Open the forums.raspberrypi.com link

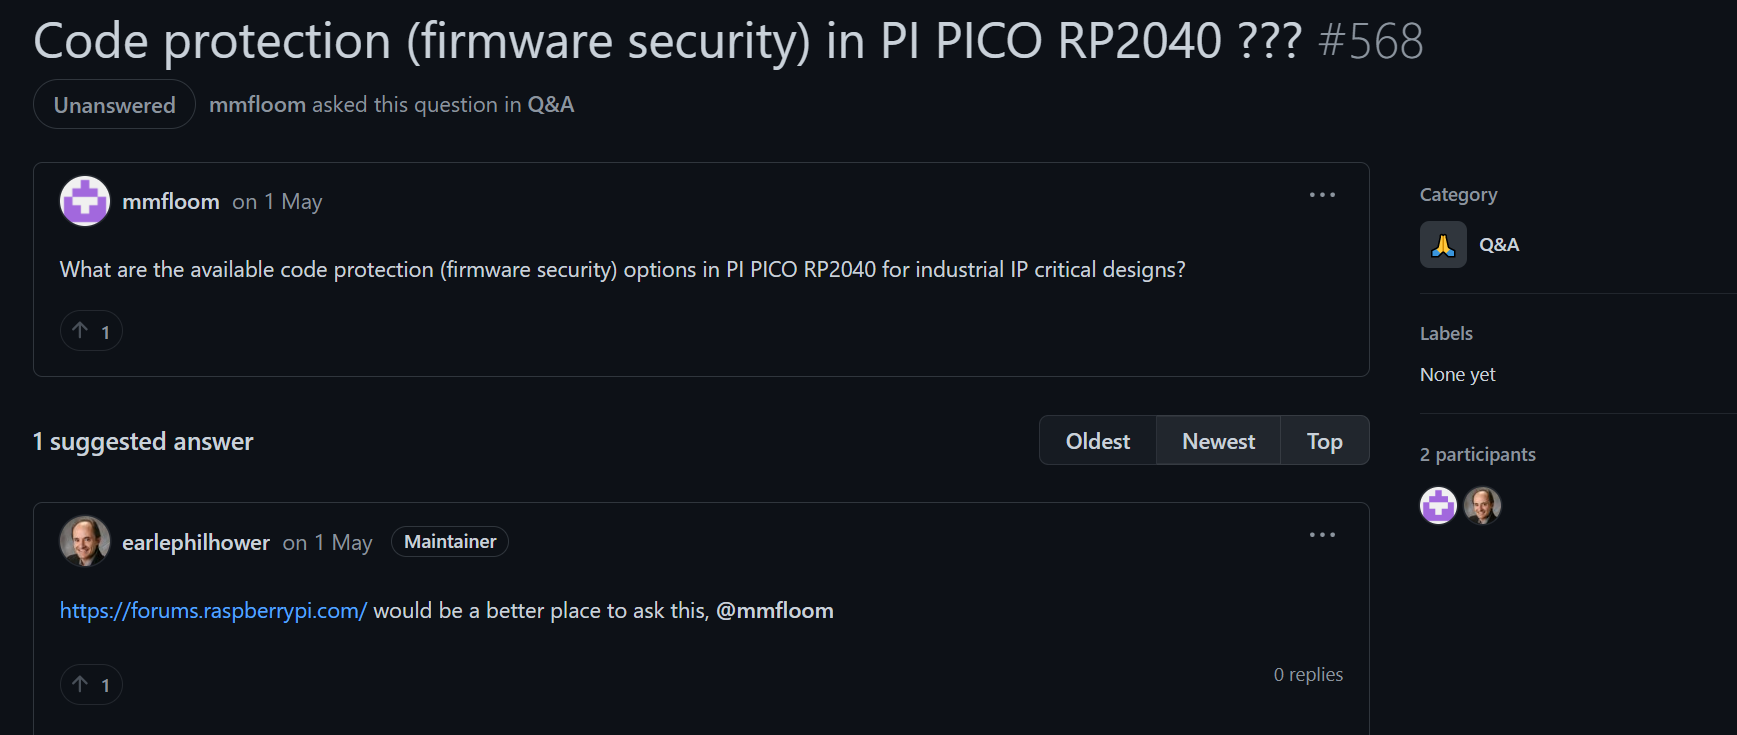[213, 611]
